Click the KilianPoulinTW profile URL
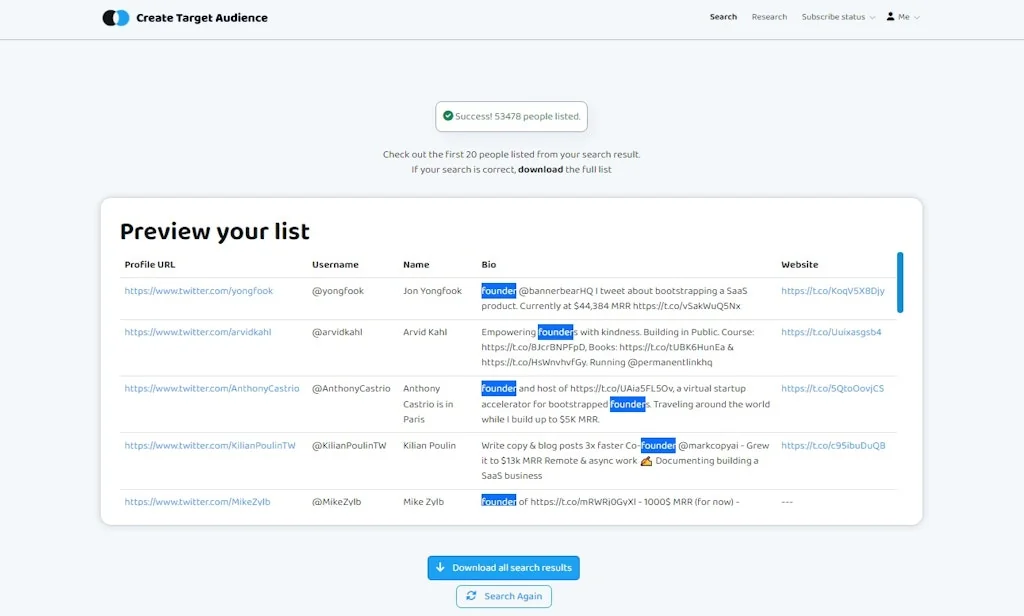 212,446
